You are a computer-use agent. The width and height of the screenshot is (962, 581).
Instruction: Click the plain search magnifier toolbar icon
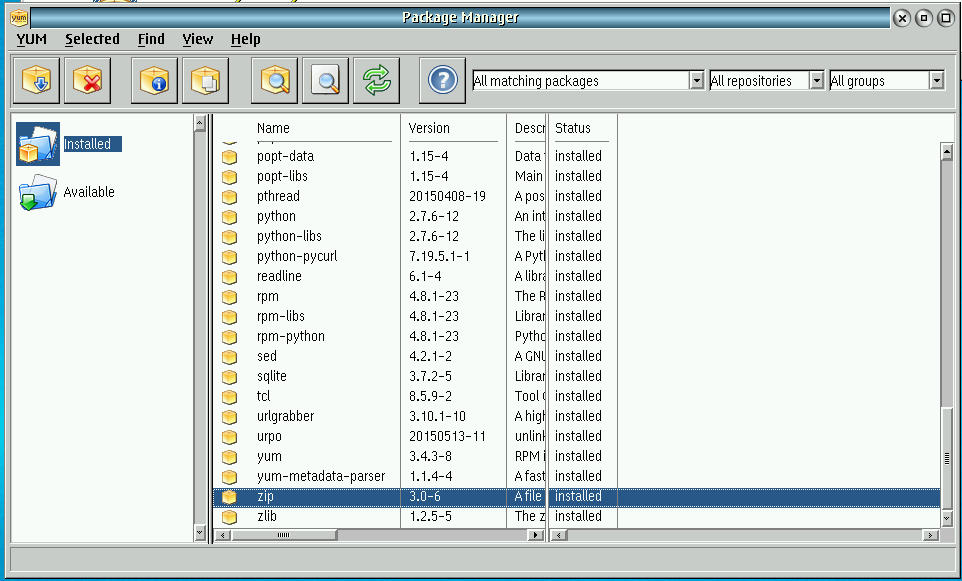(326, 81)
